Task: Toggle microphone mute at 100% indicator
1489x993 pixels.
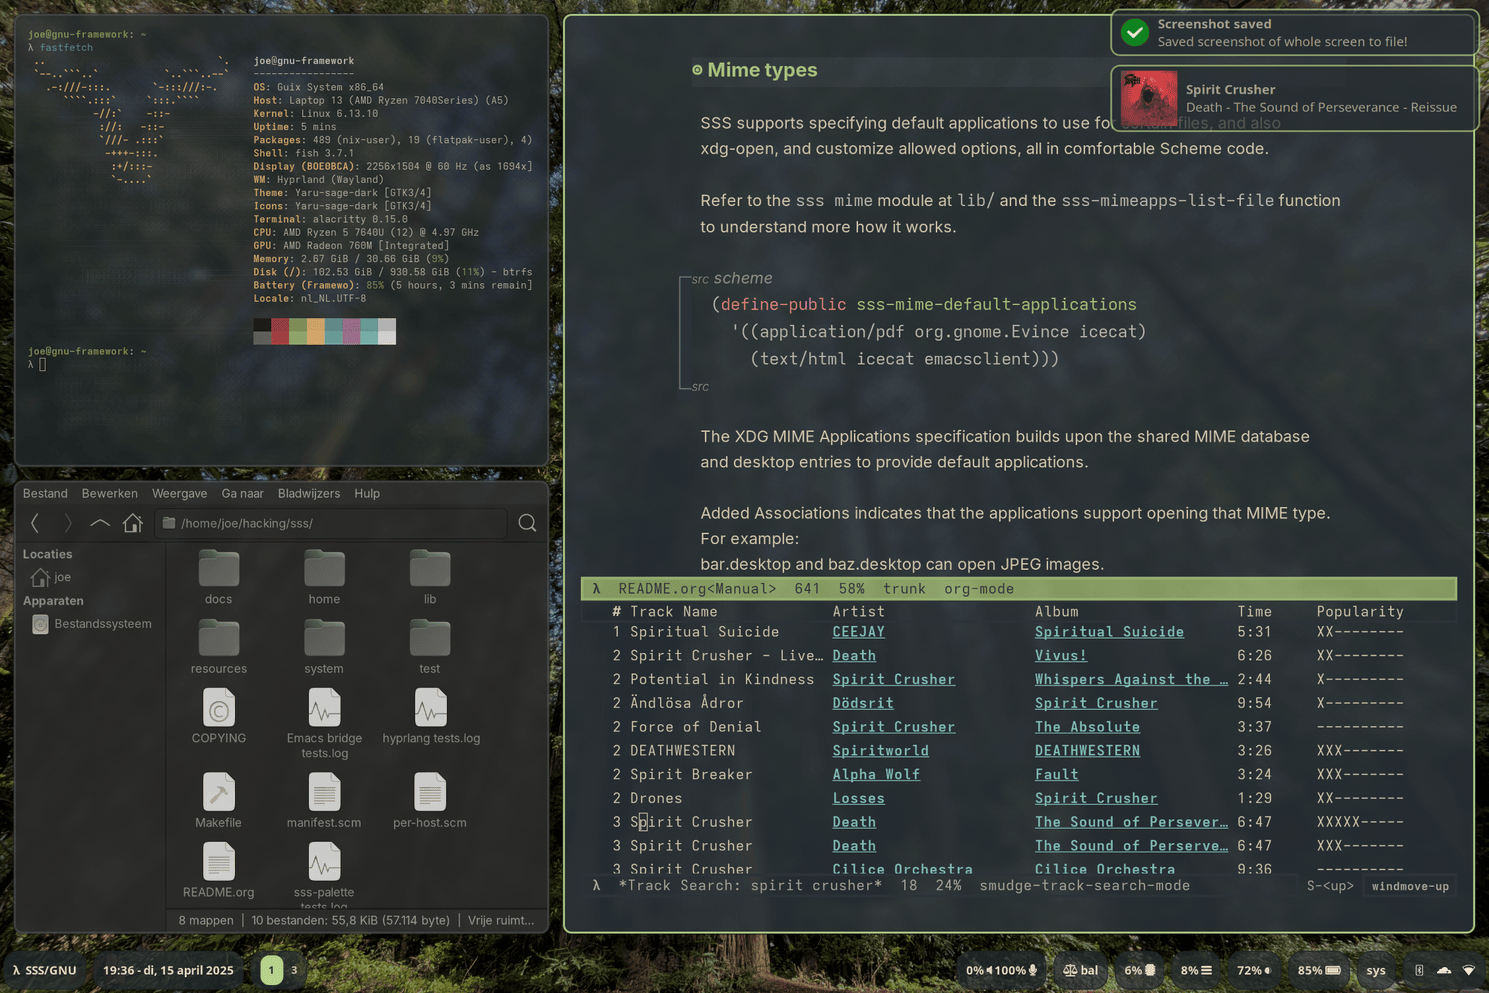Action: [x=1017, y=970]
